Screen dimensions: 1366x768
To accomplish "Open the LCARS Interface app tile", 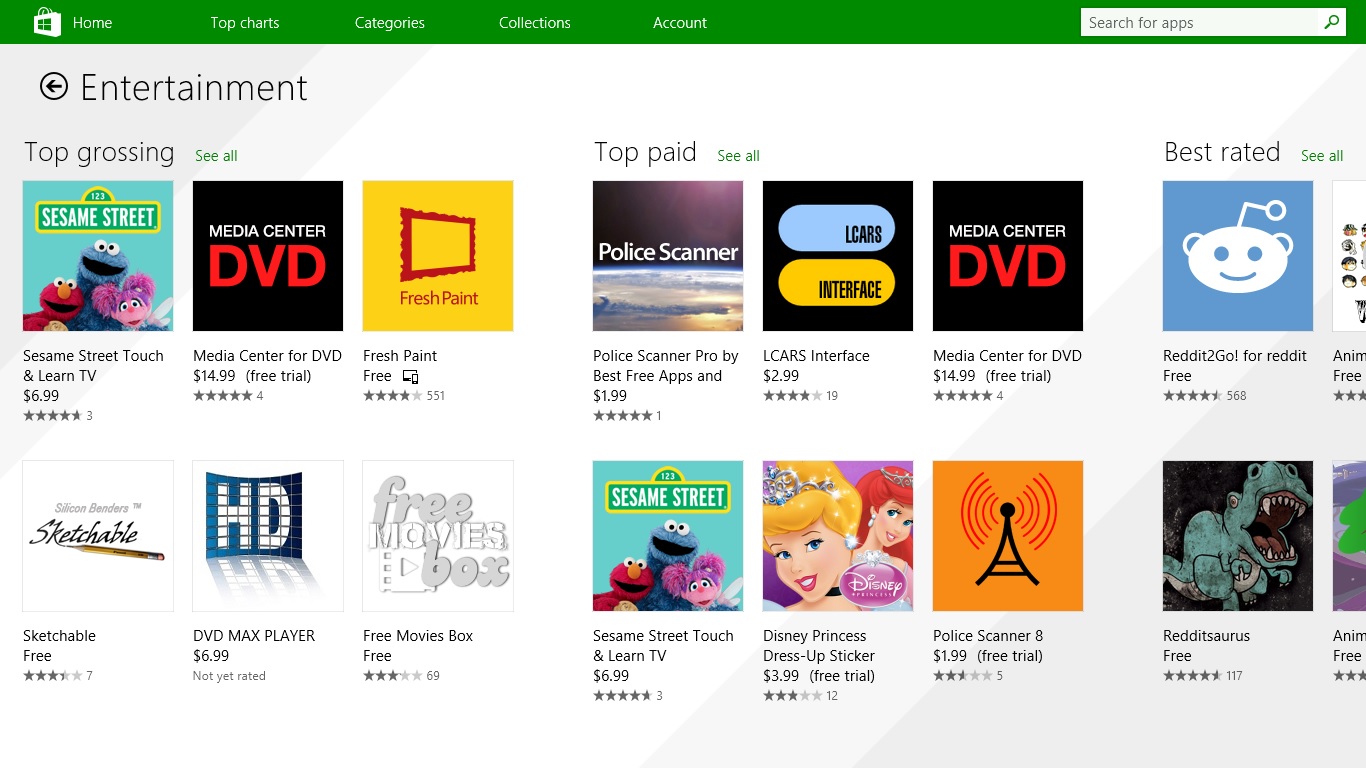I will tap(838, 256).
